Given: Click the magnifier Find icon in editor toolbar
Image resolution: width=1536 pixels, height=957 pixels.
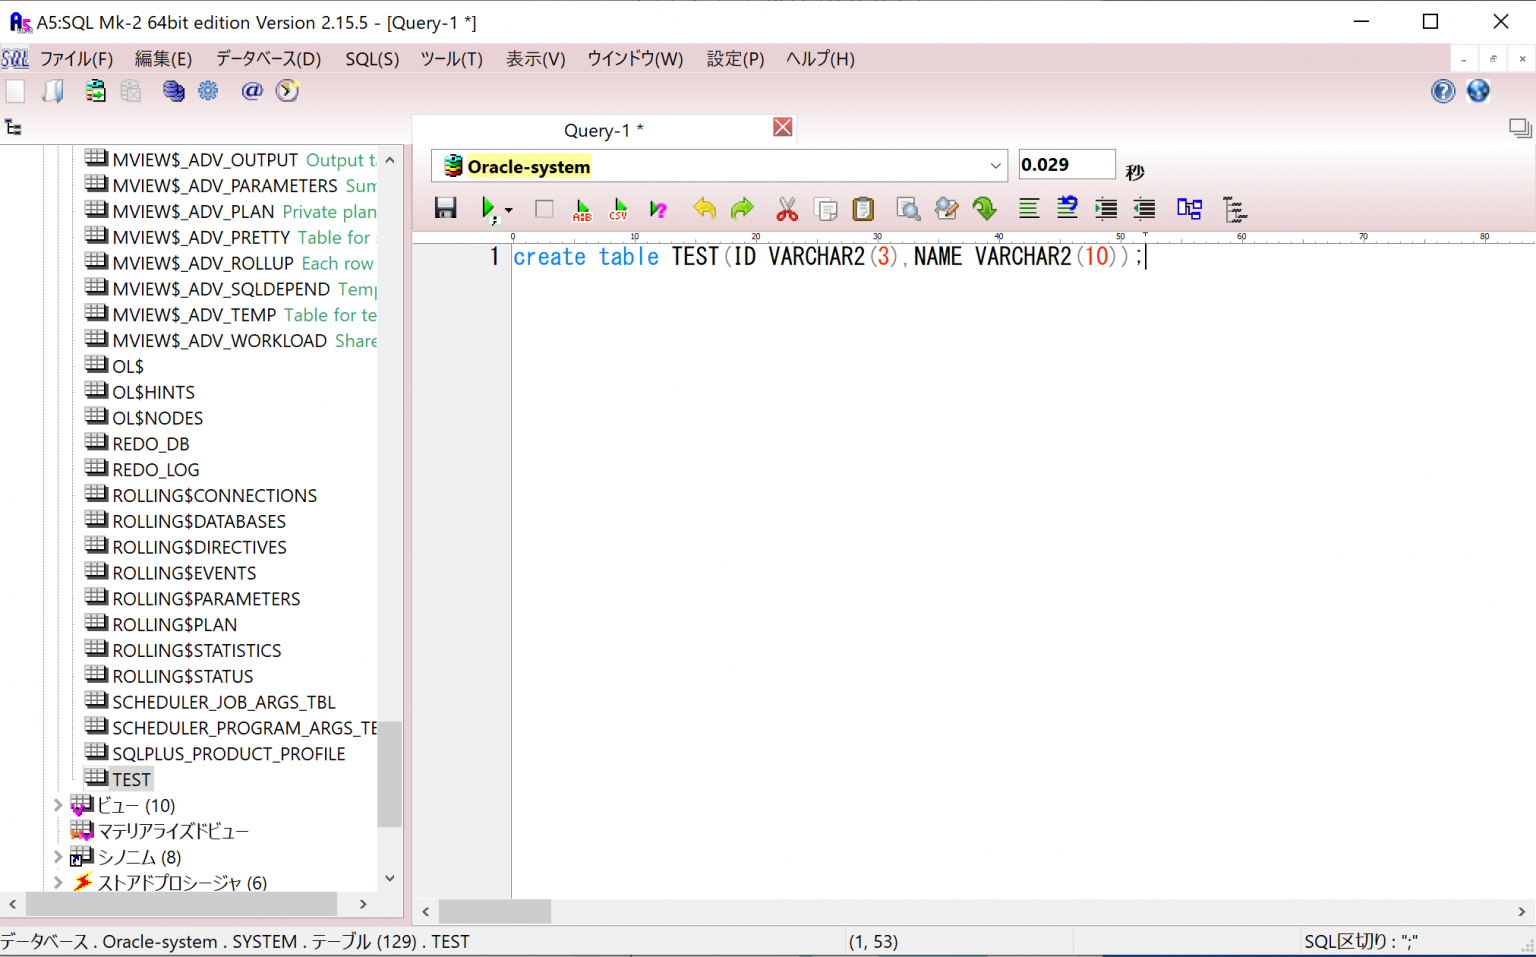Looking at the screenshot, I should point(907,208).
